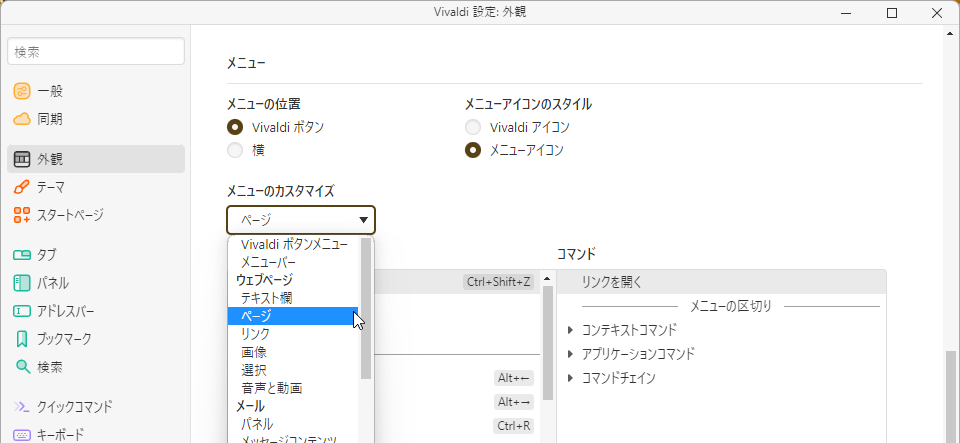Choose Vivaldi アイコン menu icon style
This screenshot has height=443, width=960.
click(473, 127)
